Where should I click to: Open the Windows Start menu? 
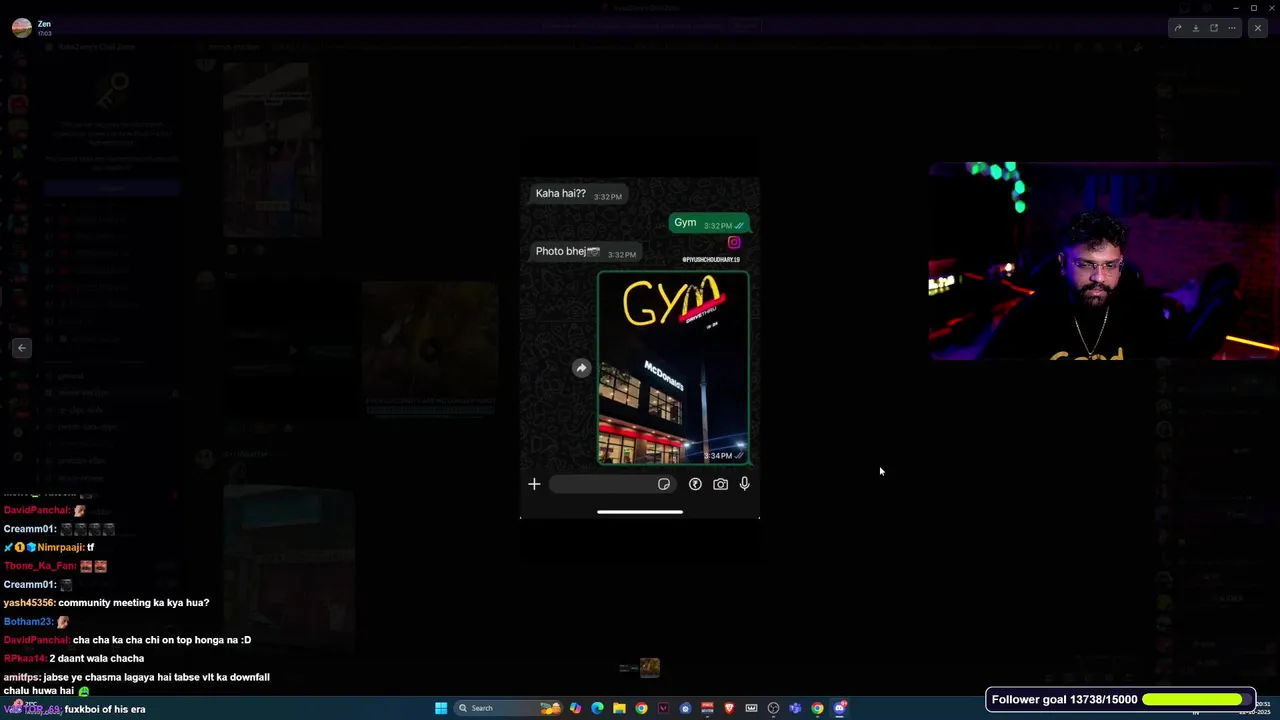click(x=441, y=708)
